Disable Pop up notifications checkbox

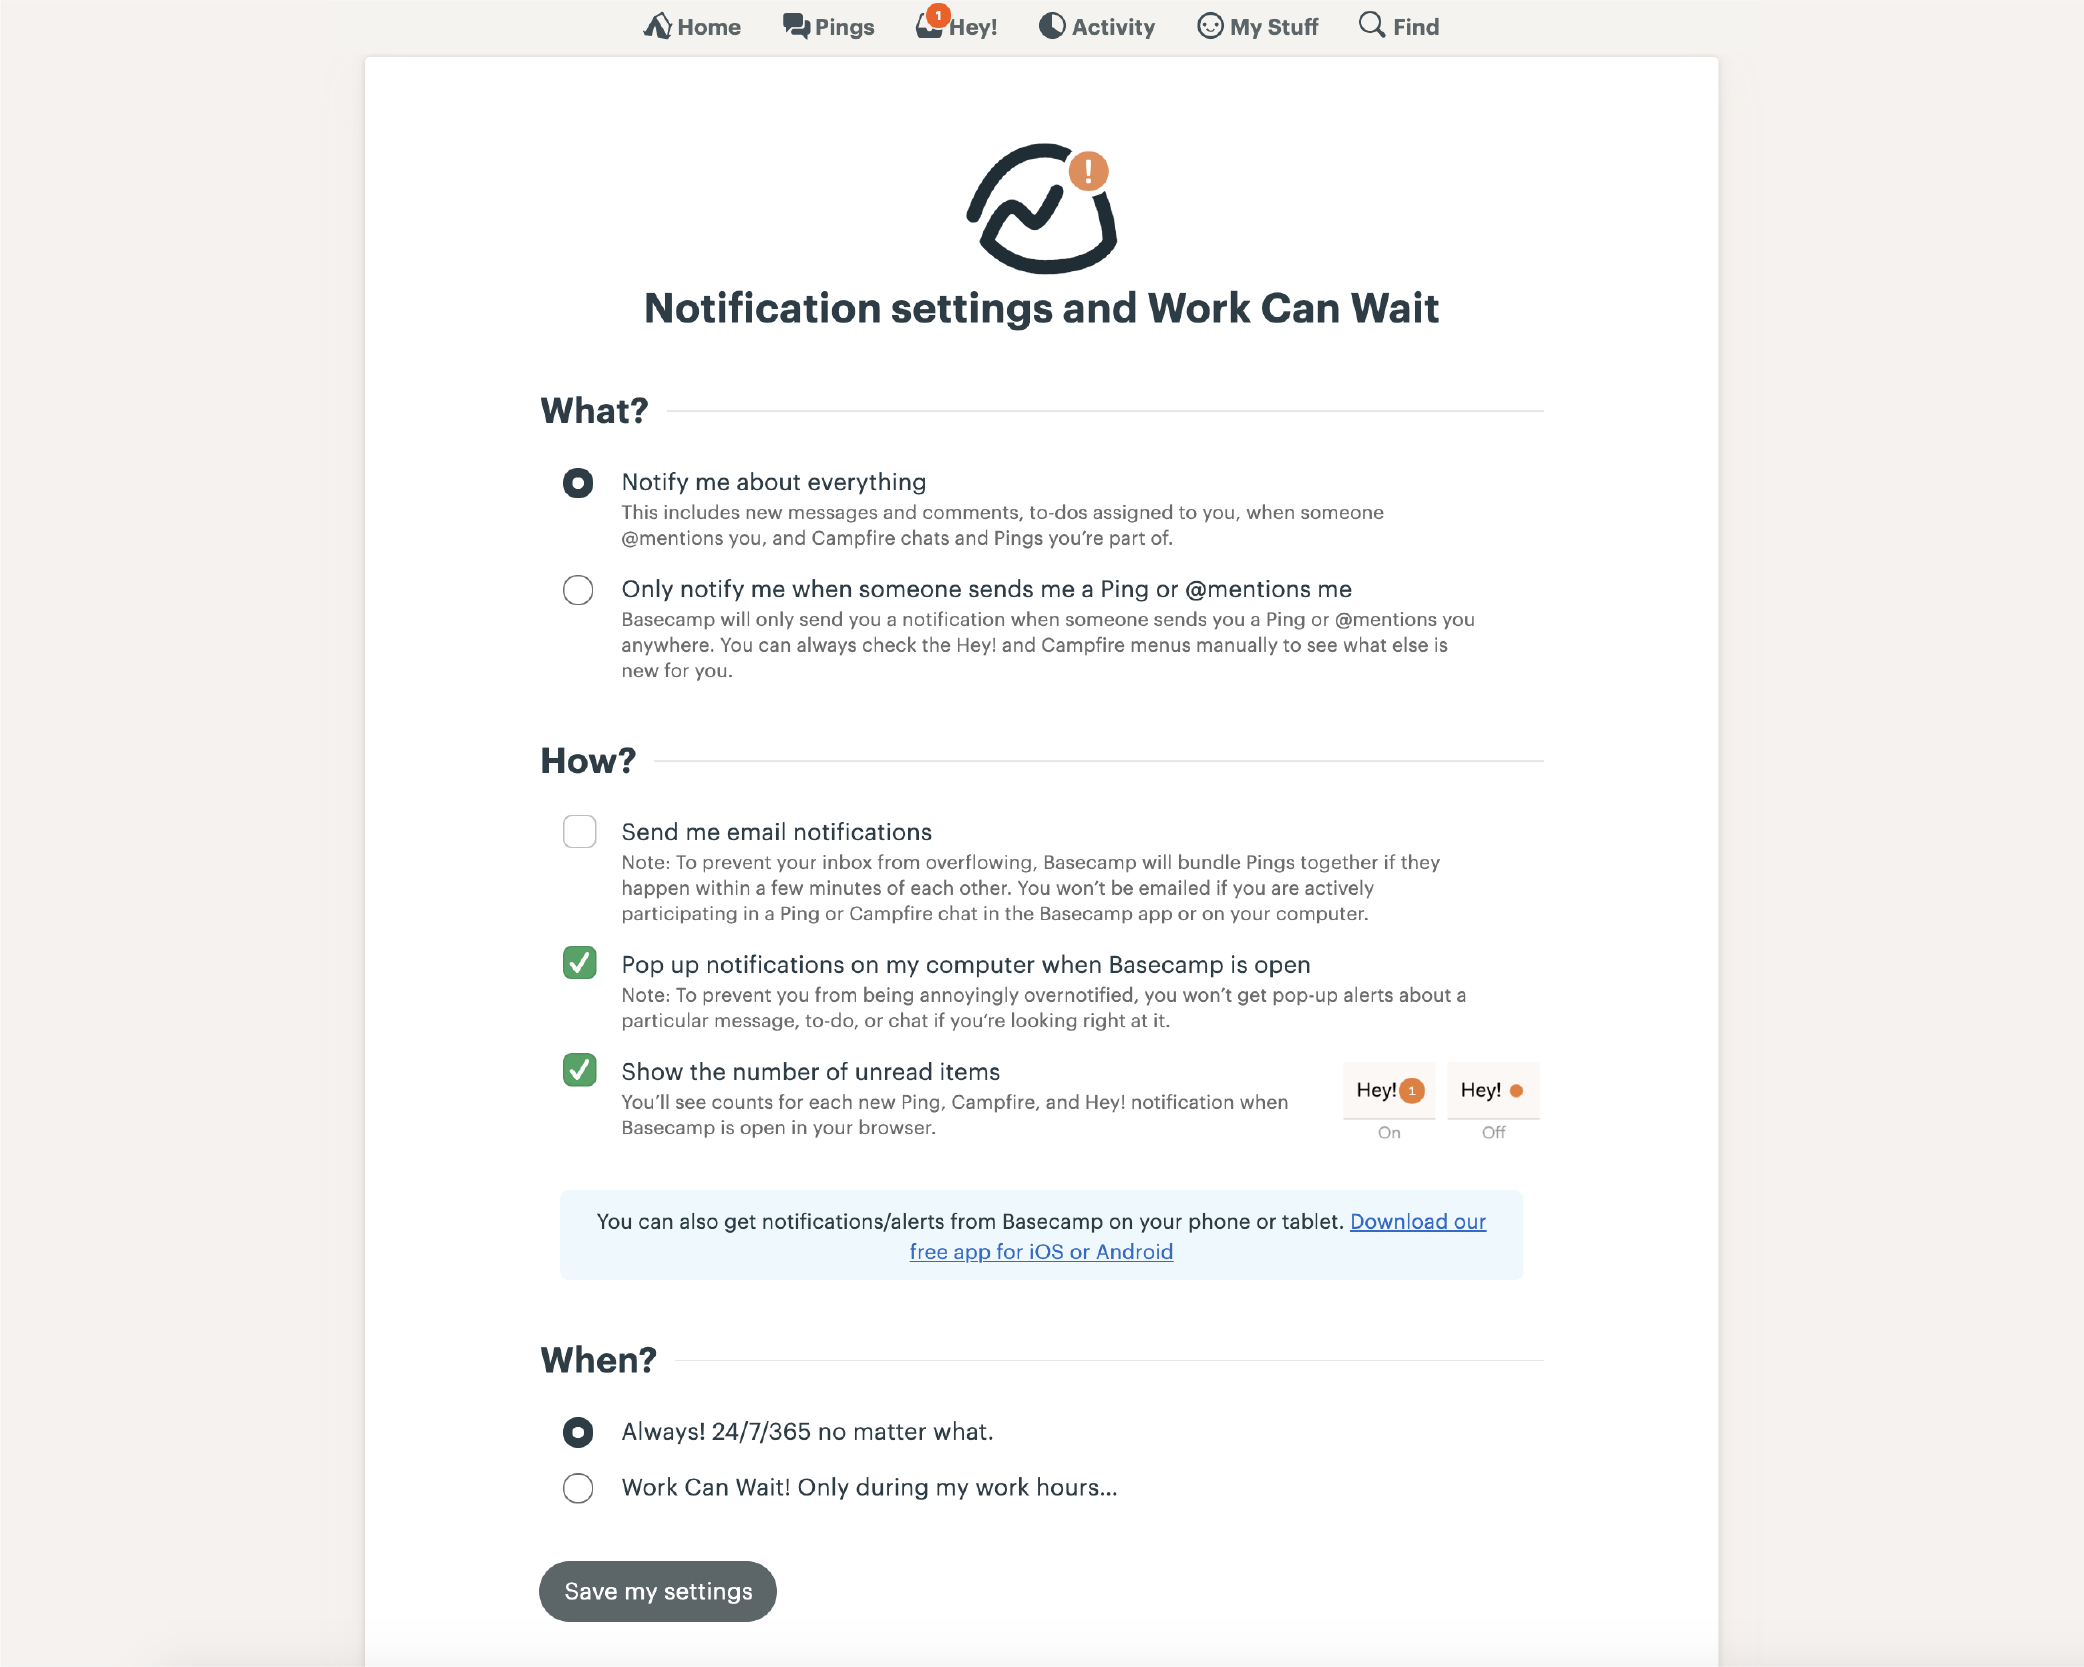point(578,964)
